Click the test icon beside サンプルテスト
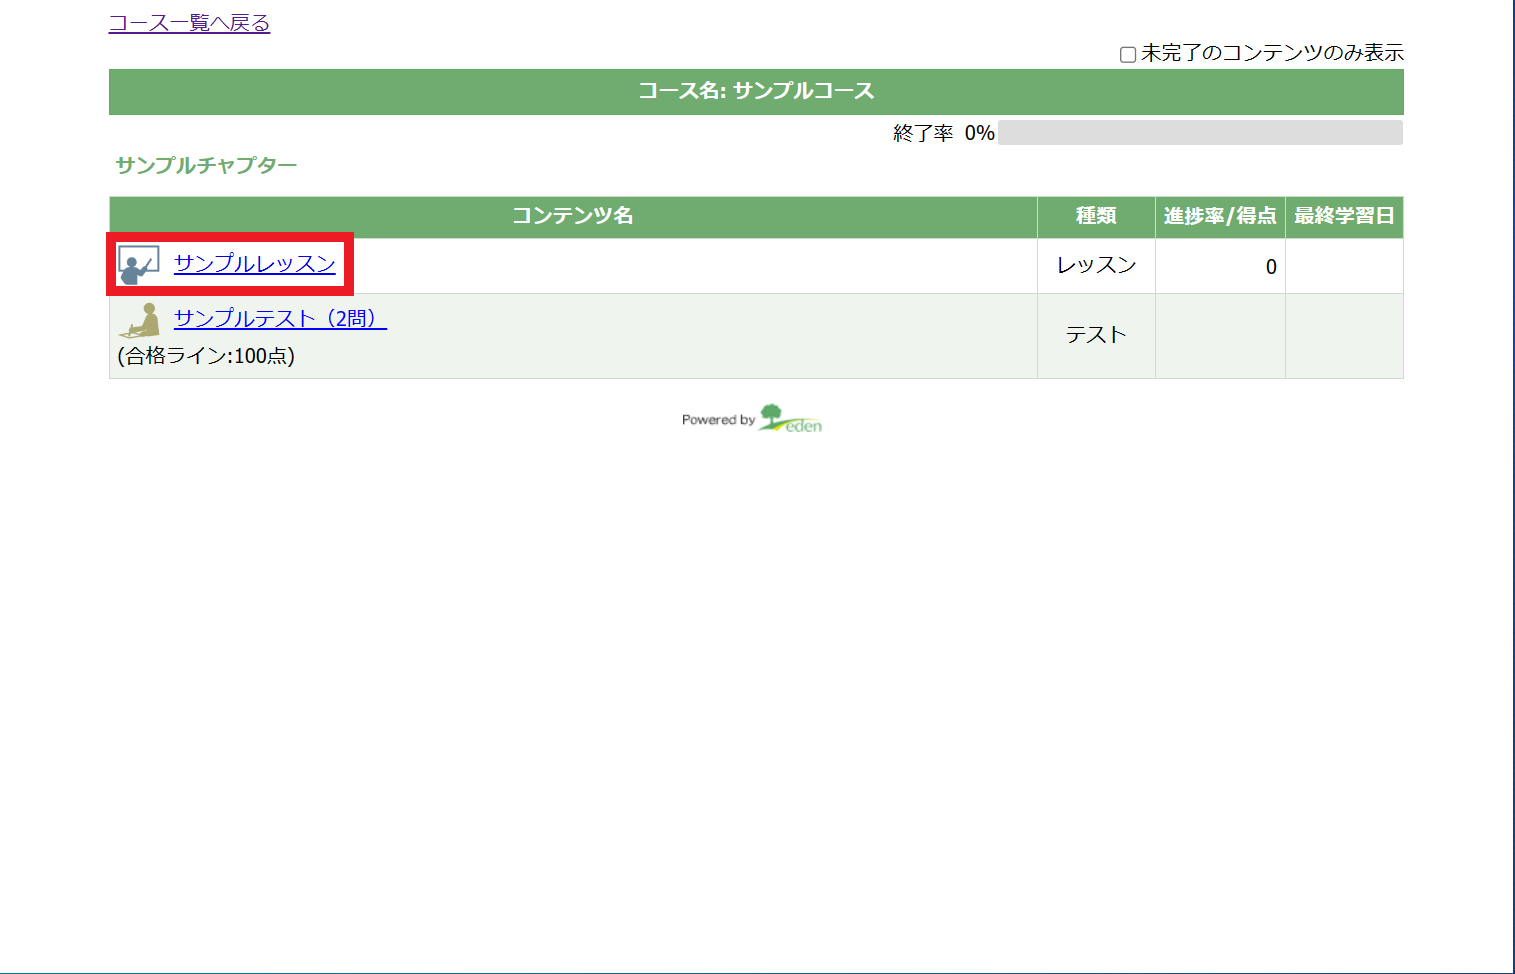1515x974 pixels. coord(140,320)
